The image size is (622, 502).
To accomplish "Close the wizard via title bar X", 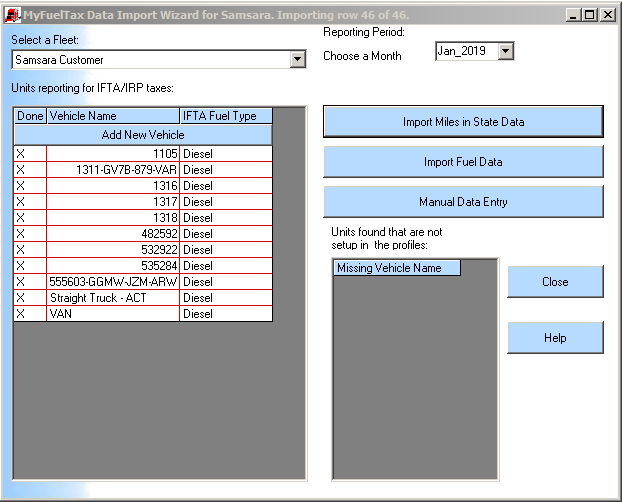I will pyautogui.click(x=607, y=15).
